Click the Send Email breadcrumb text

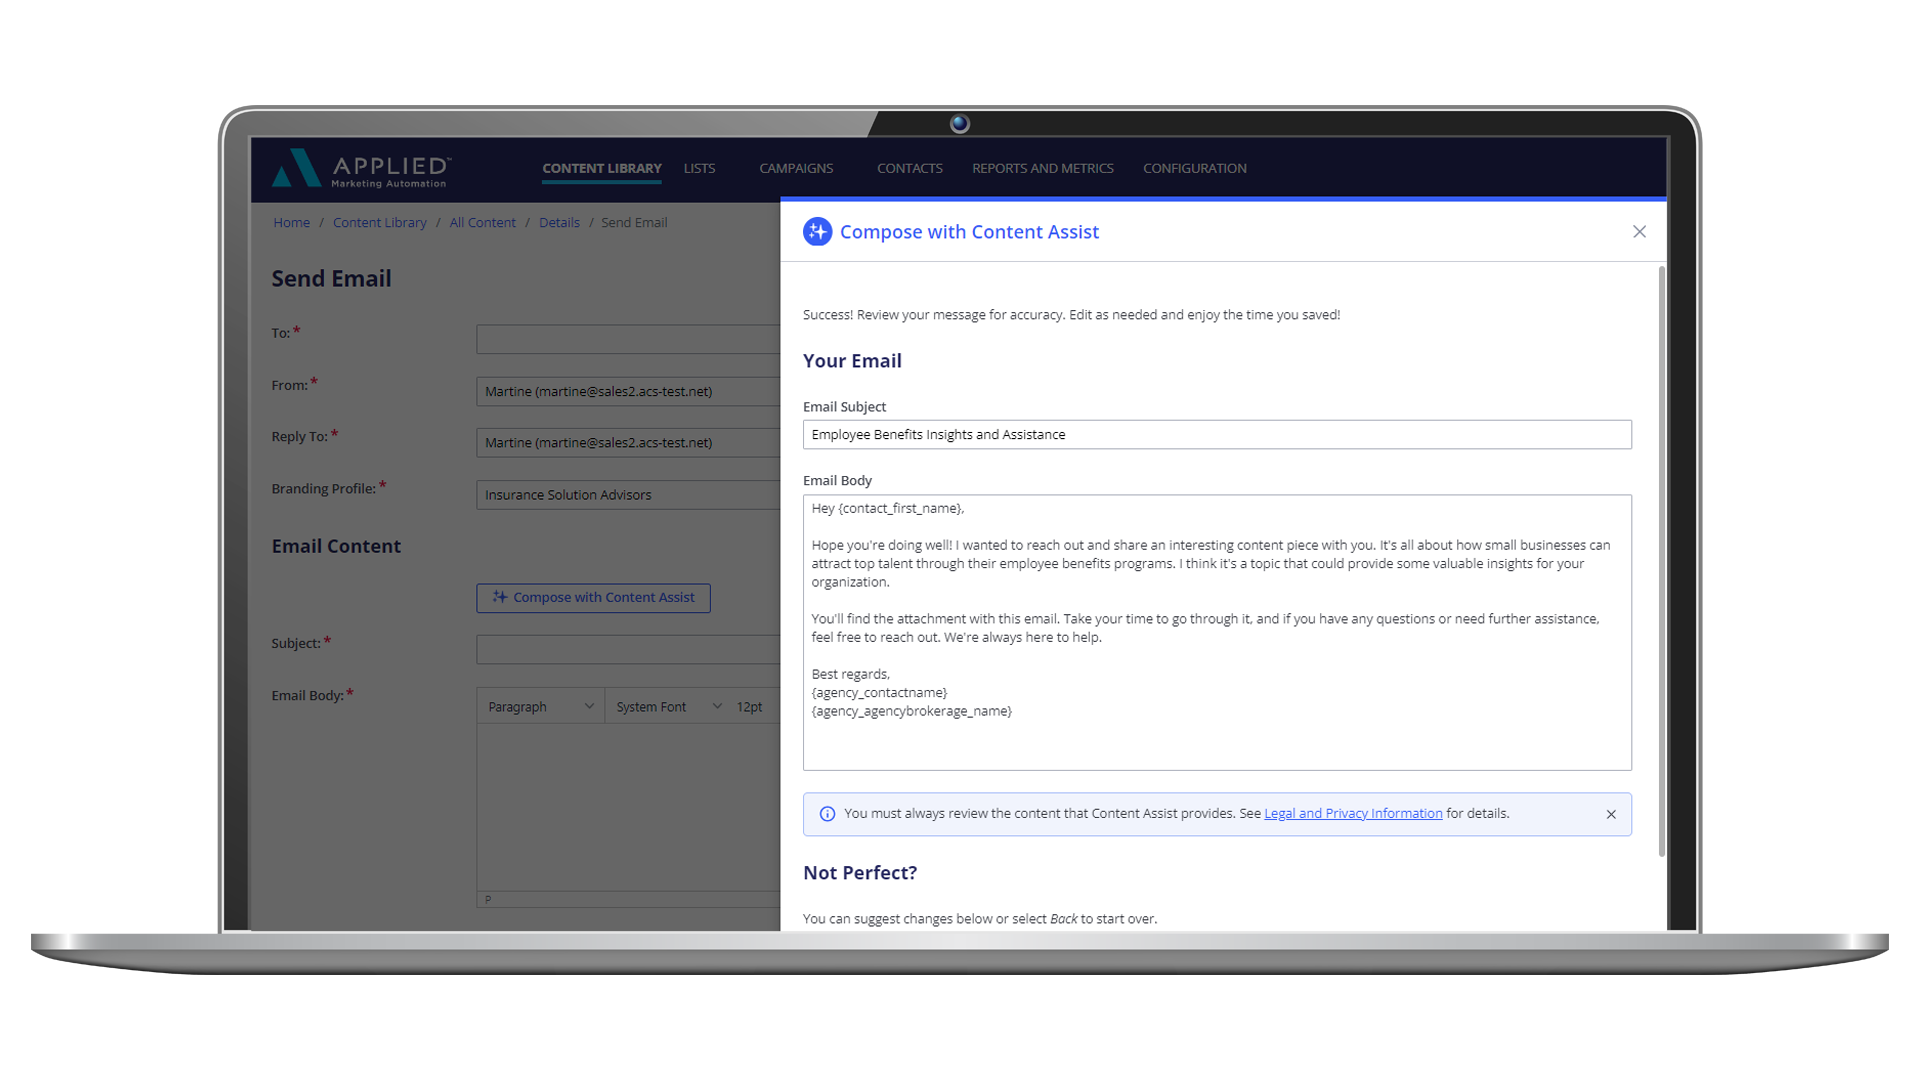(x=634, y=223)
